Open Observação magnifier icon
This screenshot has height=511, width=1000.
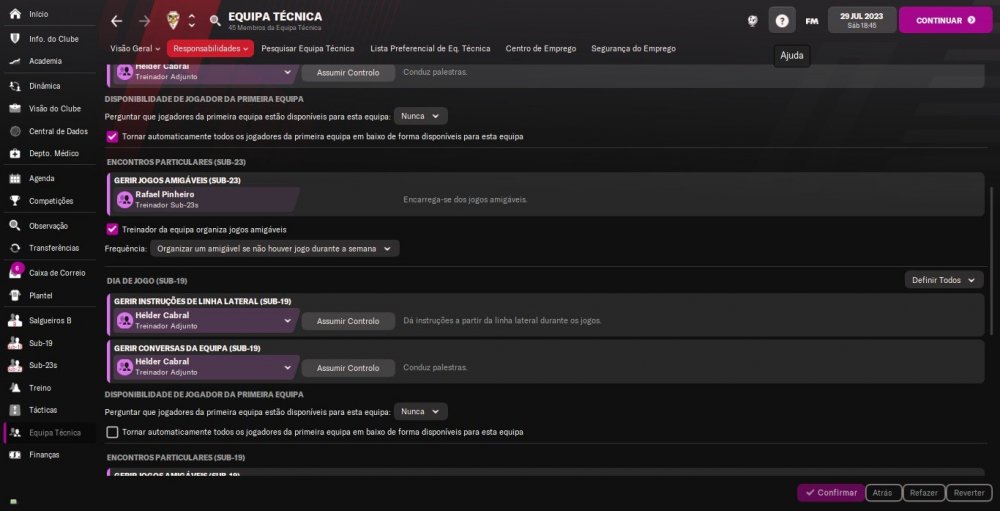point(15,226)
